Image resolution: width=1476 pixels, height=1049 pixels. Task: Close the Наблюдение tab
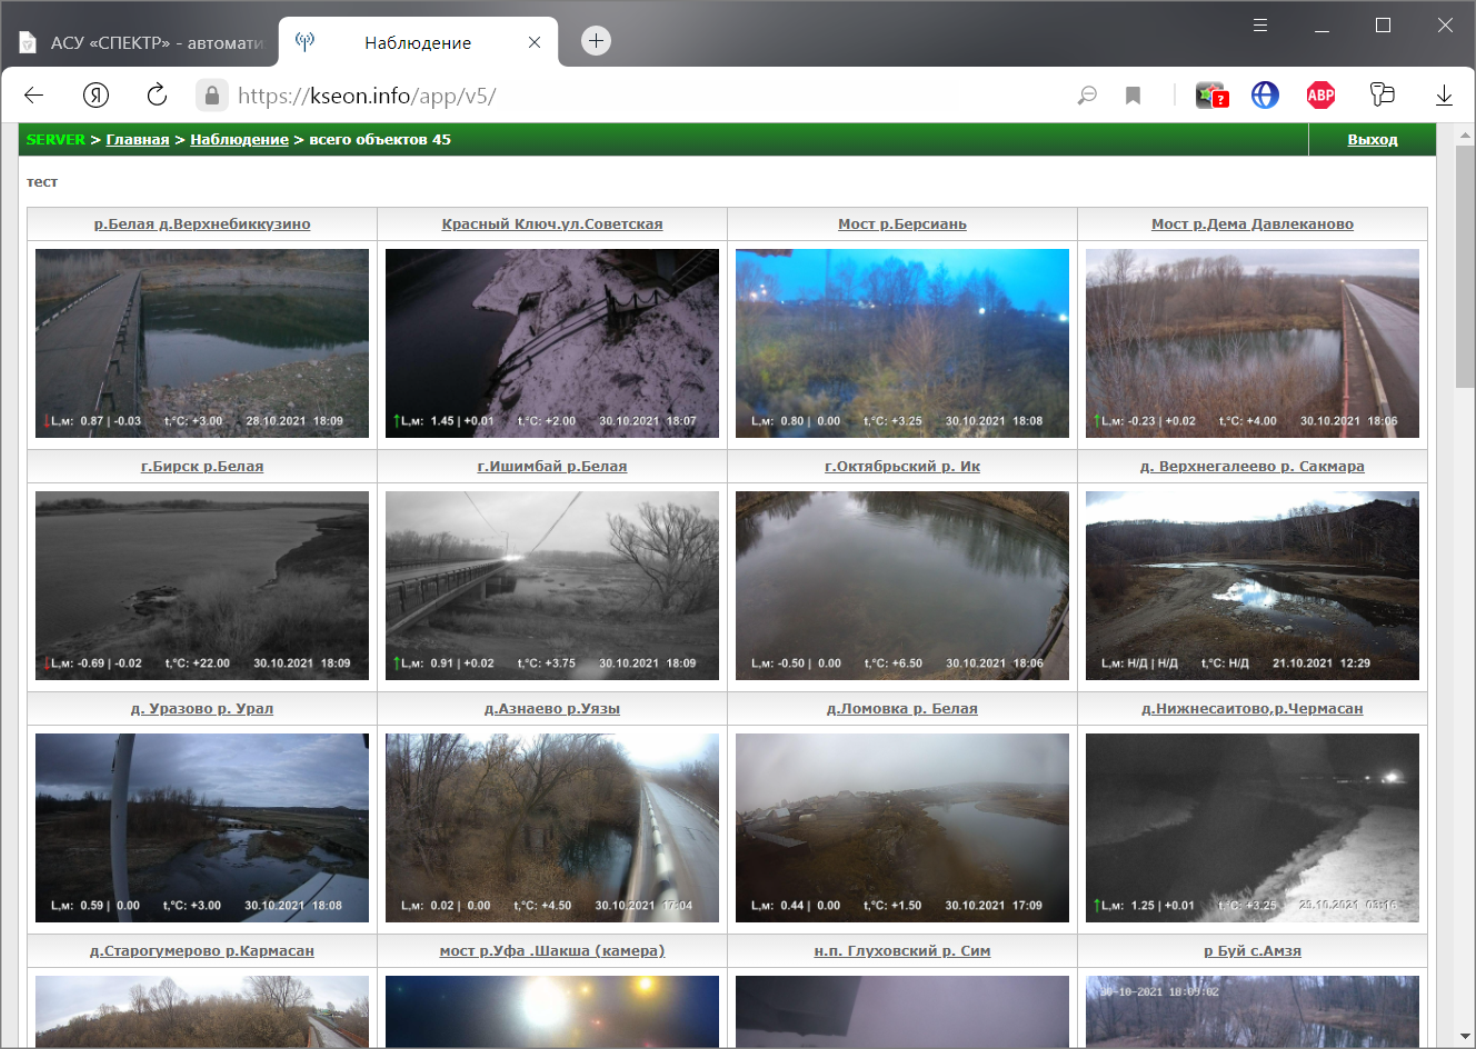click(534, 42)
